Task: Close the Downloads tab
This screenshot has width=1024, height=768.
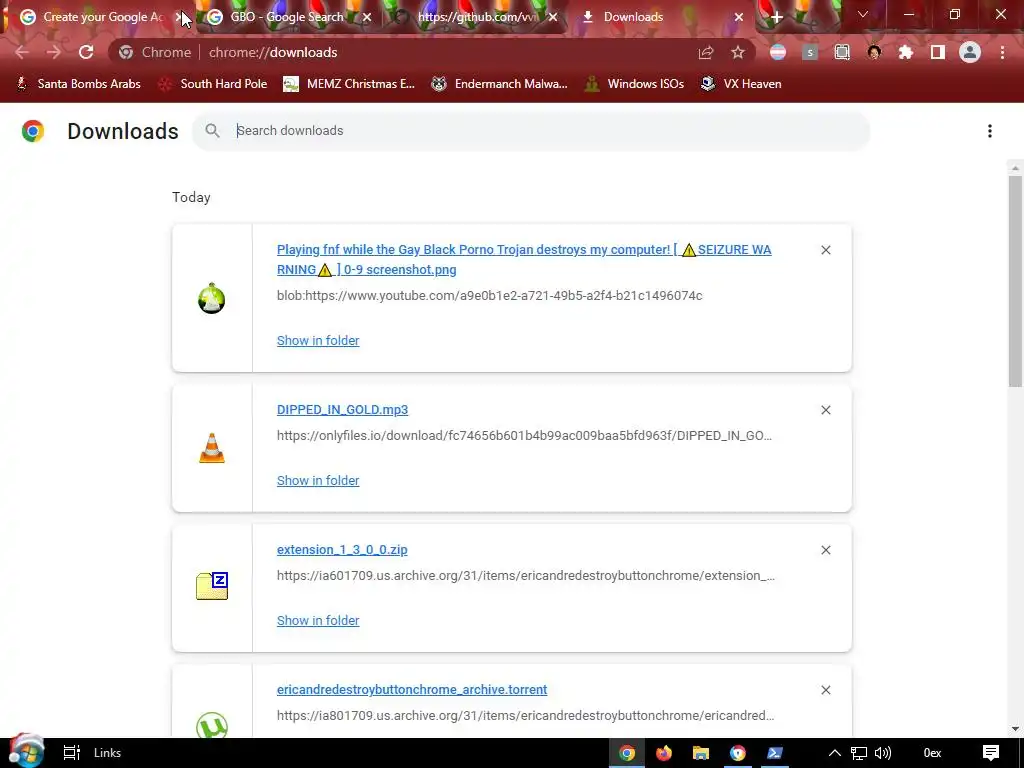Action: [x=739, y=17]
